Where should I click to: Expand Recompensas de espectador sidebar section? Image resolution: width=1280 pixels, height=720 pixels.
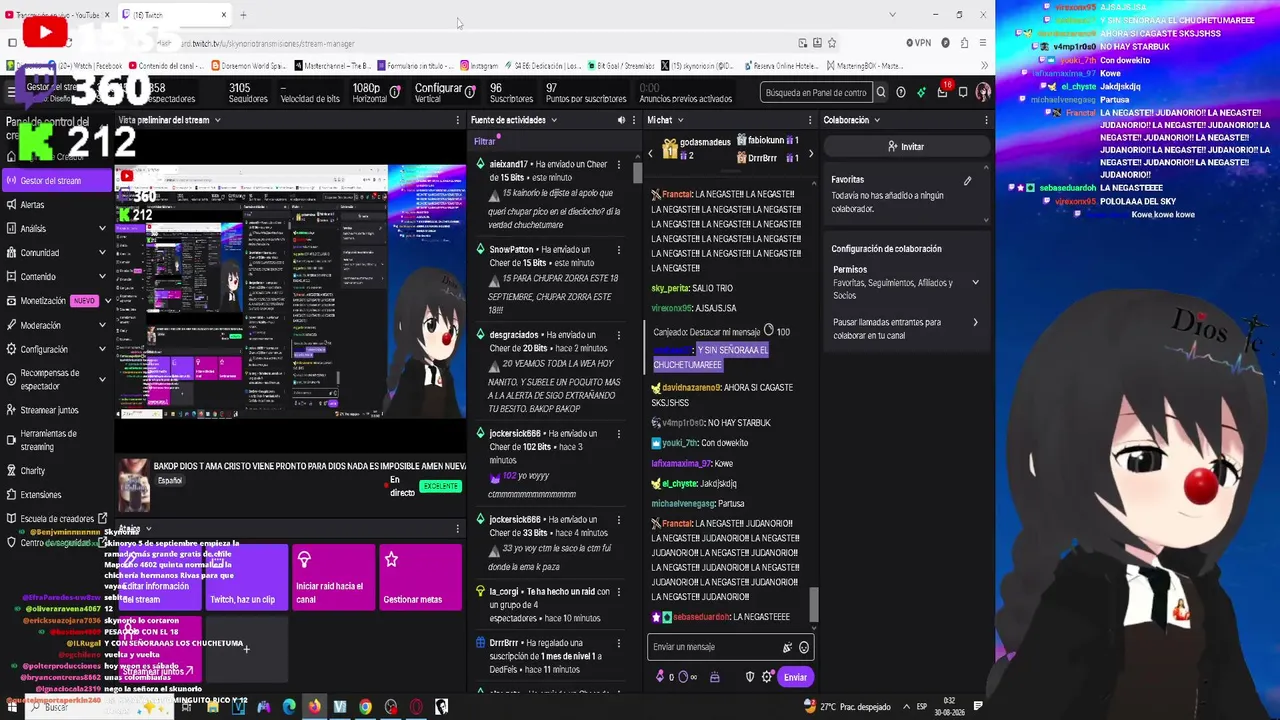tap(102, 380)
